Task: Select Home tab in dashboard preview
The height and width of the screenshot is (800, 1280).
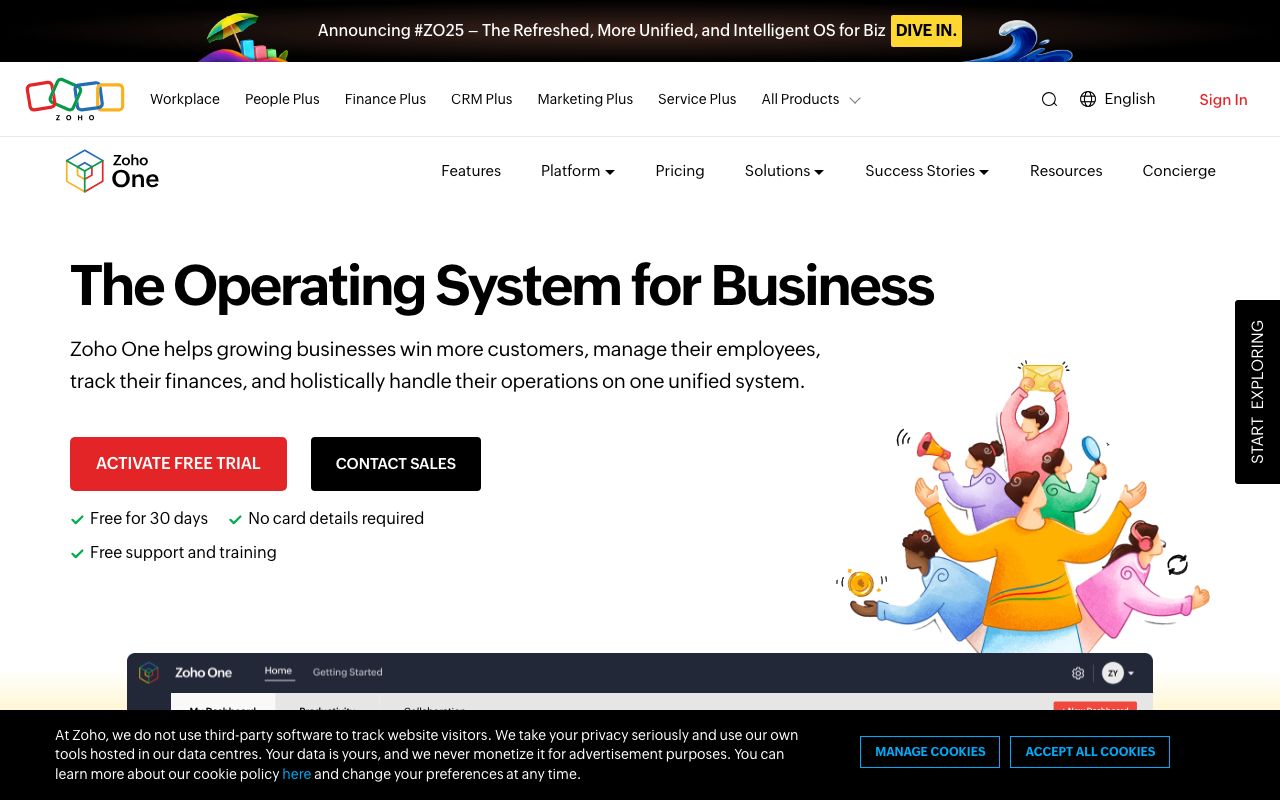Action: (x=278, y=672)
